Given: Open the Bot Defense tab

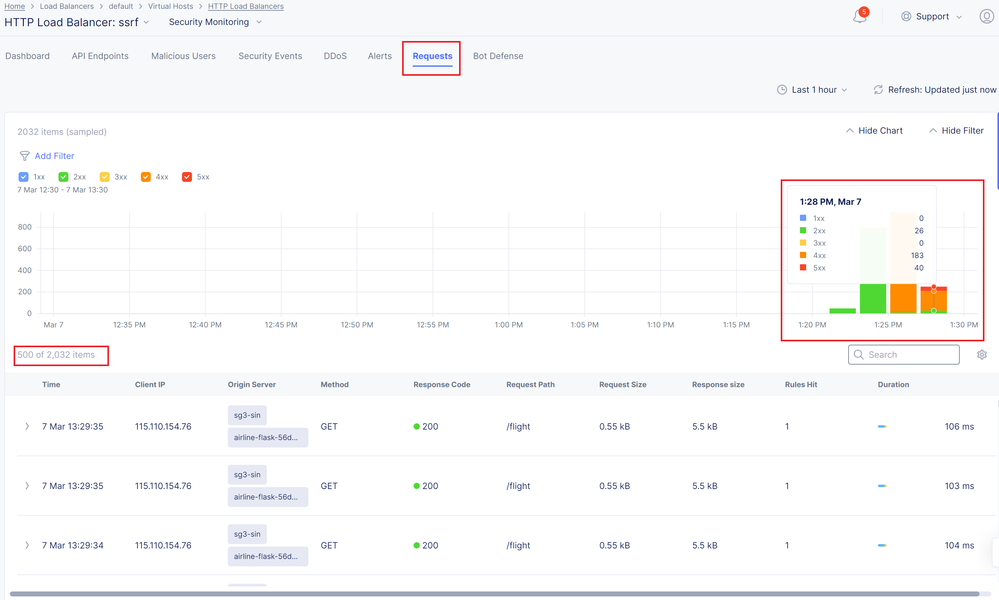Looking at the screenshot, I should (498, 56).
